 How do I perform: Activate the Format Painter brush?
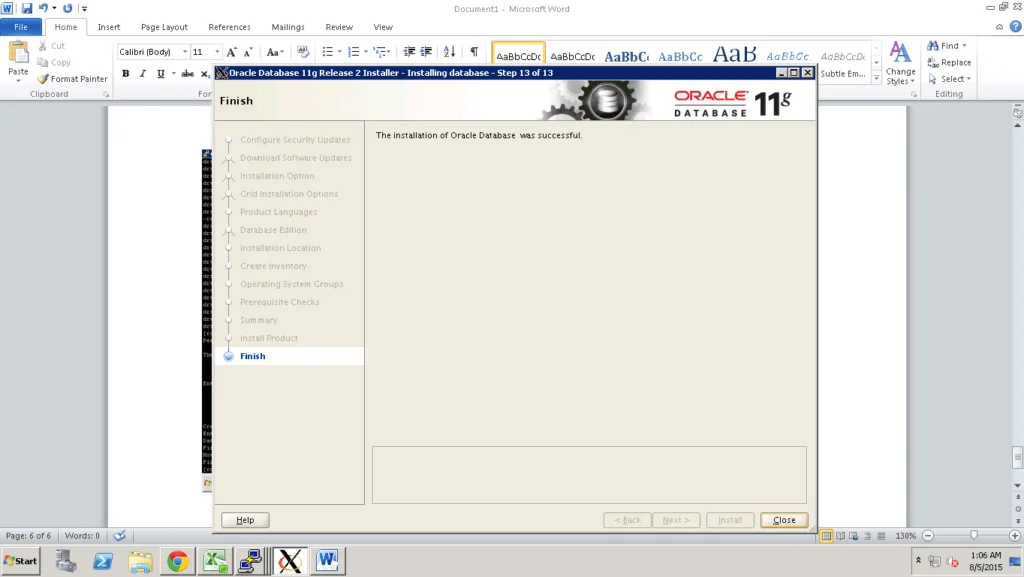(43, 78)
